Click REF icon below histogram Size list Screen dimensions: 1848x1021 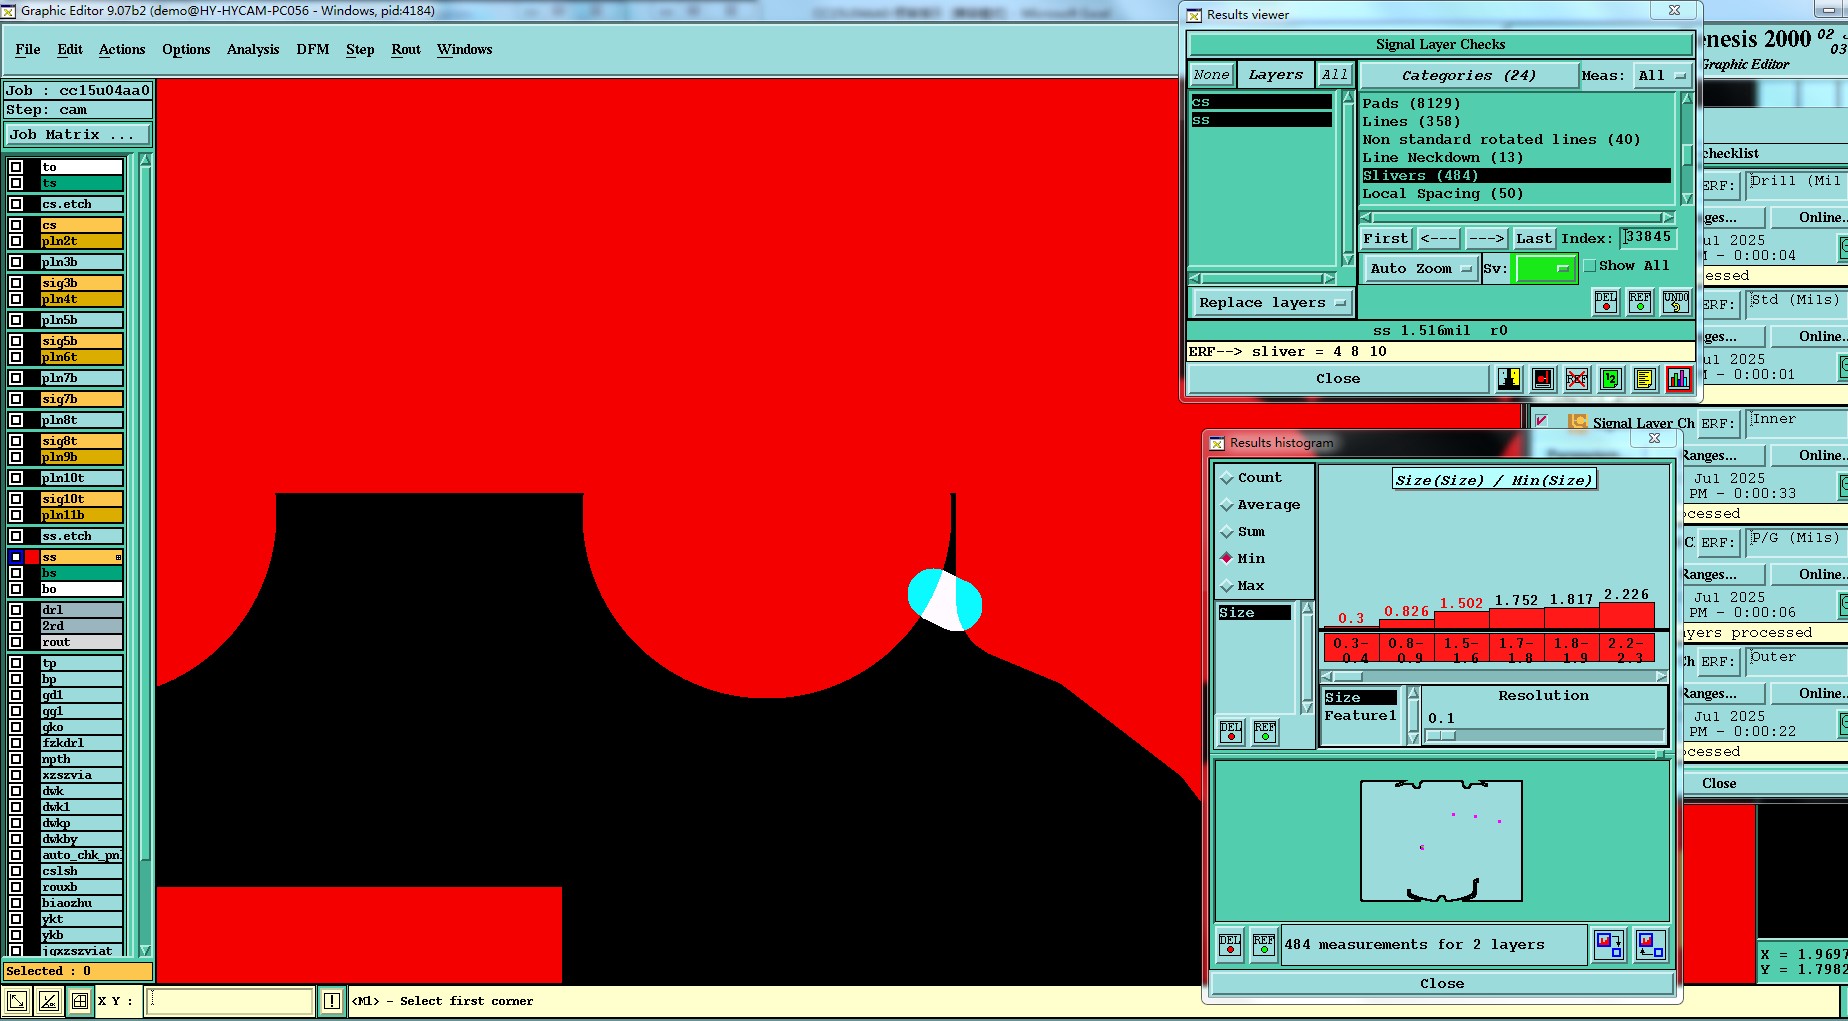click(x=1265, y=732)
